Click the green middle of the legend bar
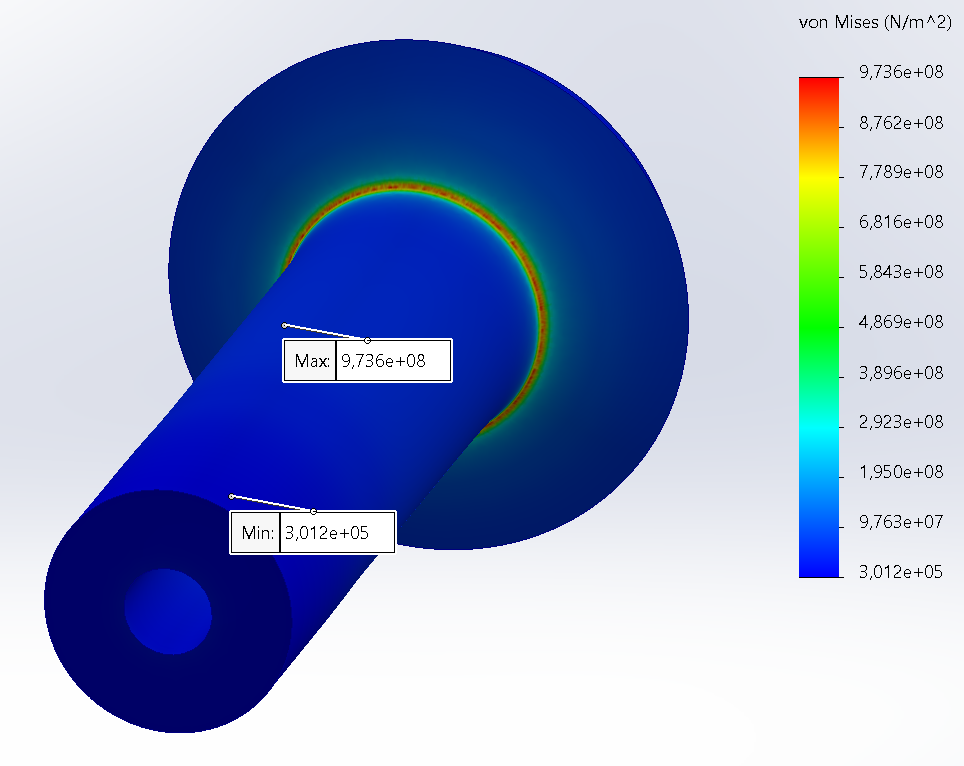Screen dimensions: 964x766 pyautogui.click(x=819, y=322)
